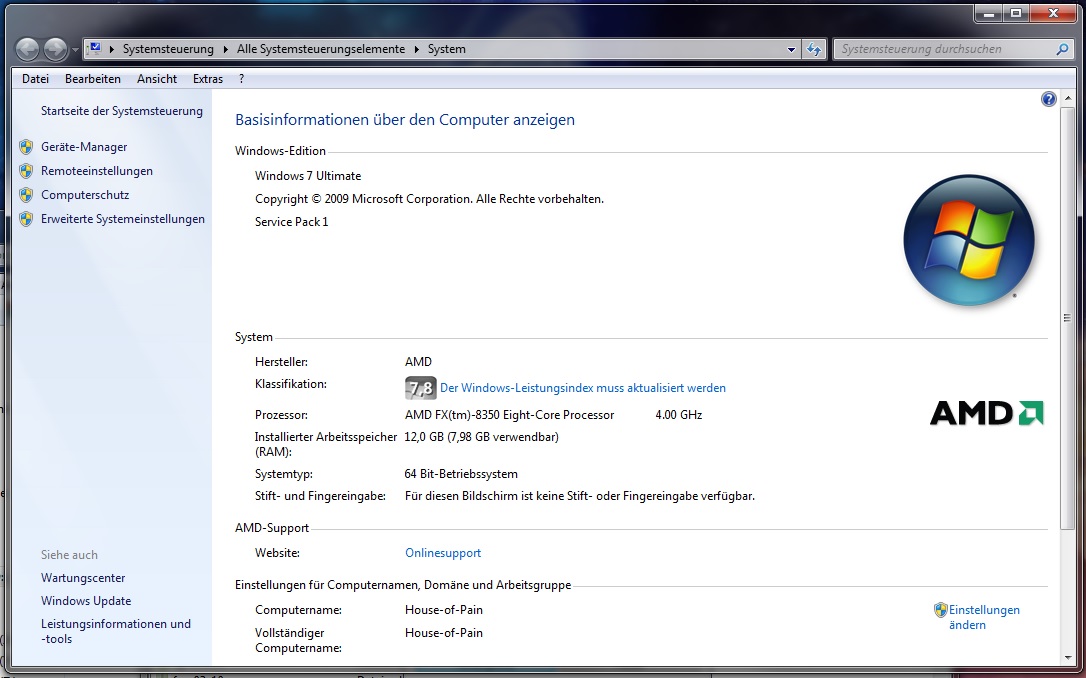Open the Ansicht menu
Image resolution: width=1086 pixels, height=678 pixels.
click(157, 79)
